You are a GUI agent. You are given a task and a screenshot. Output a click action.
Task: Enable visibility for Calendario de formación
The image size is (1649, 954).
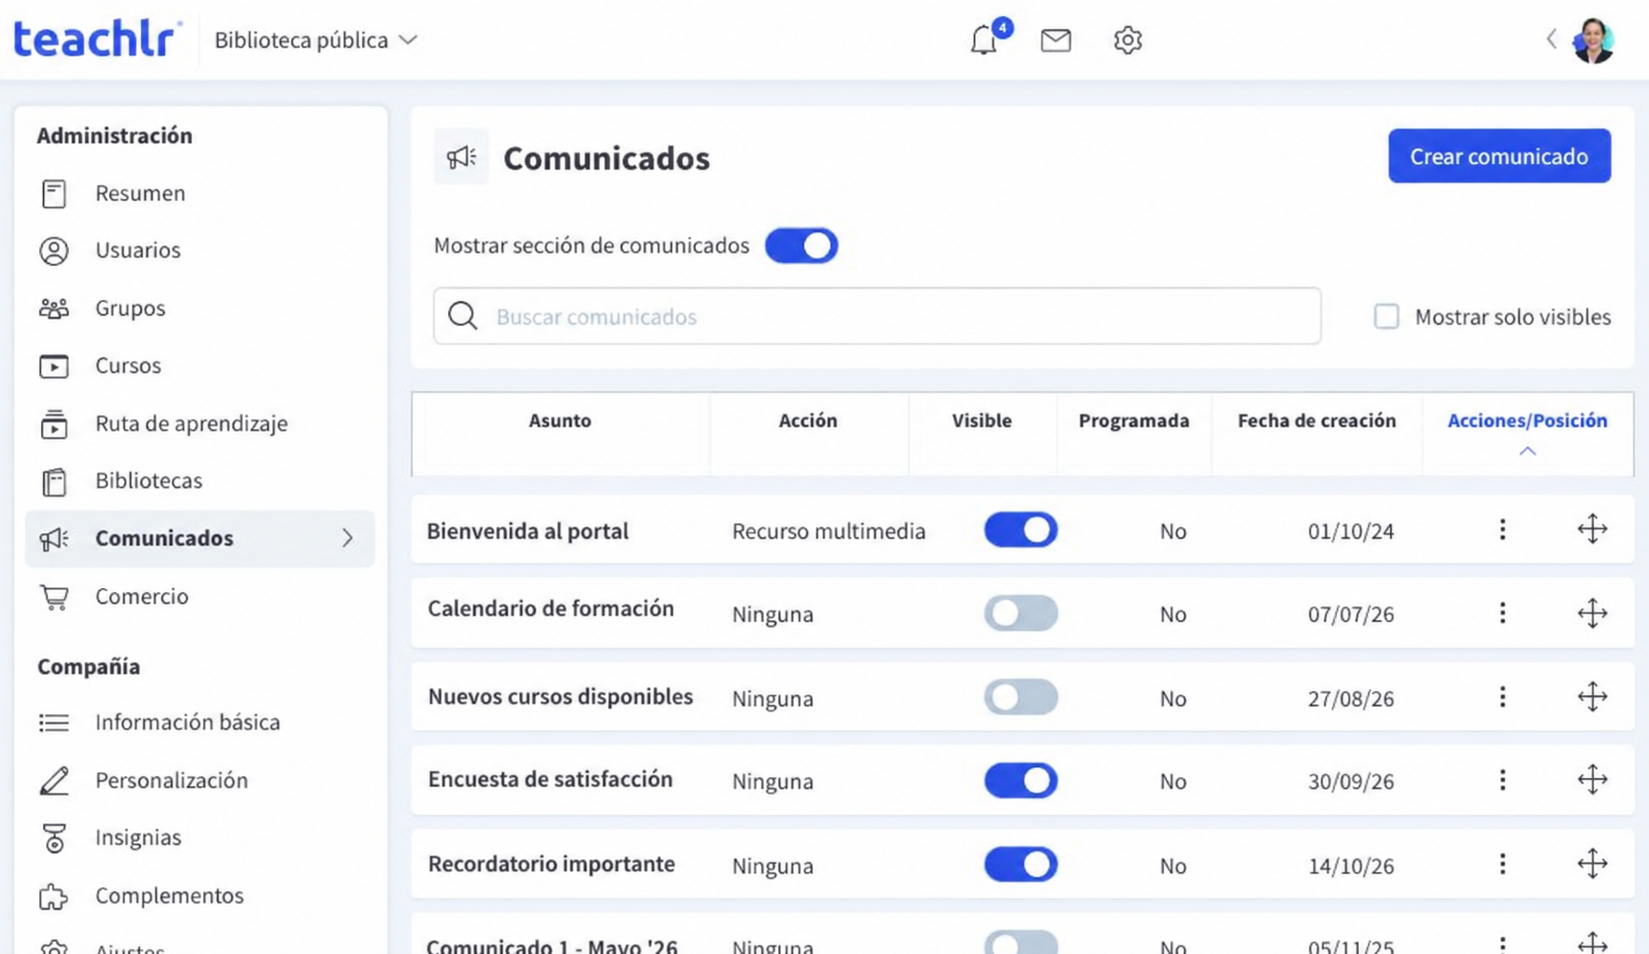pyautogui.click(x=1020, y=613)
